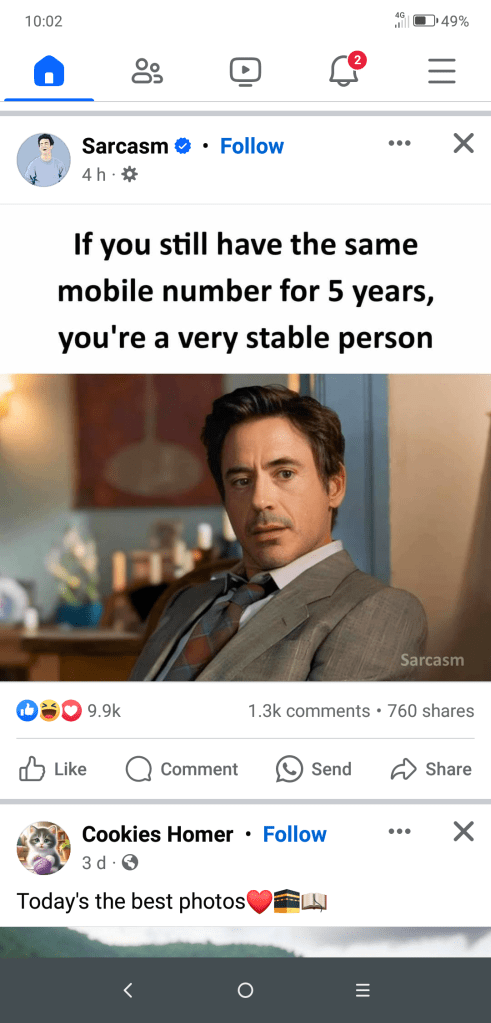Share the Sarcasm post

(x=431, y=769)
